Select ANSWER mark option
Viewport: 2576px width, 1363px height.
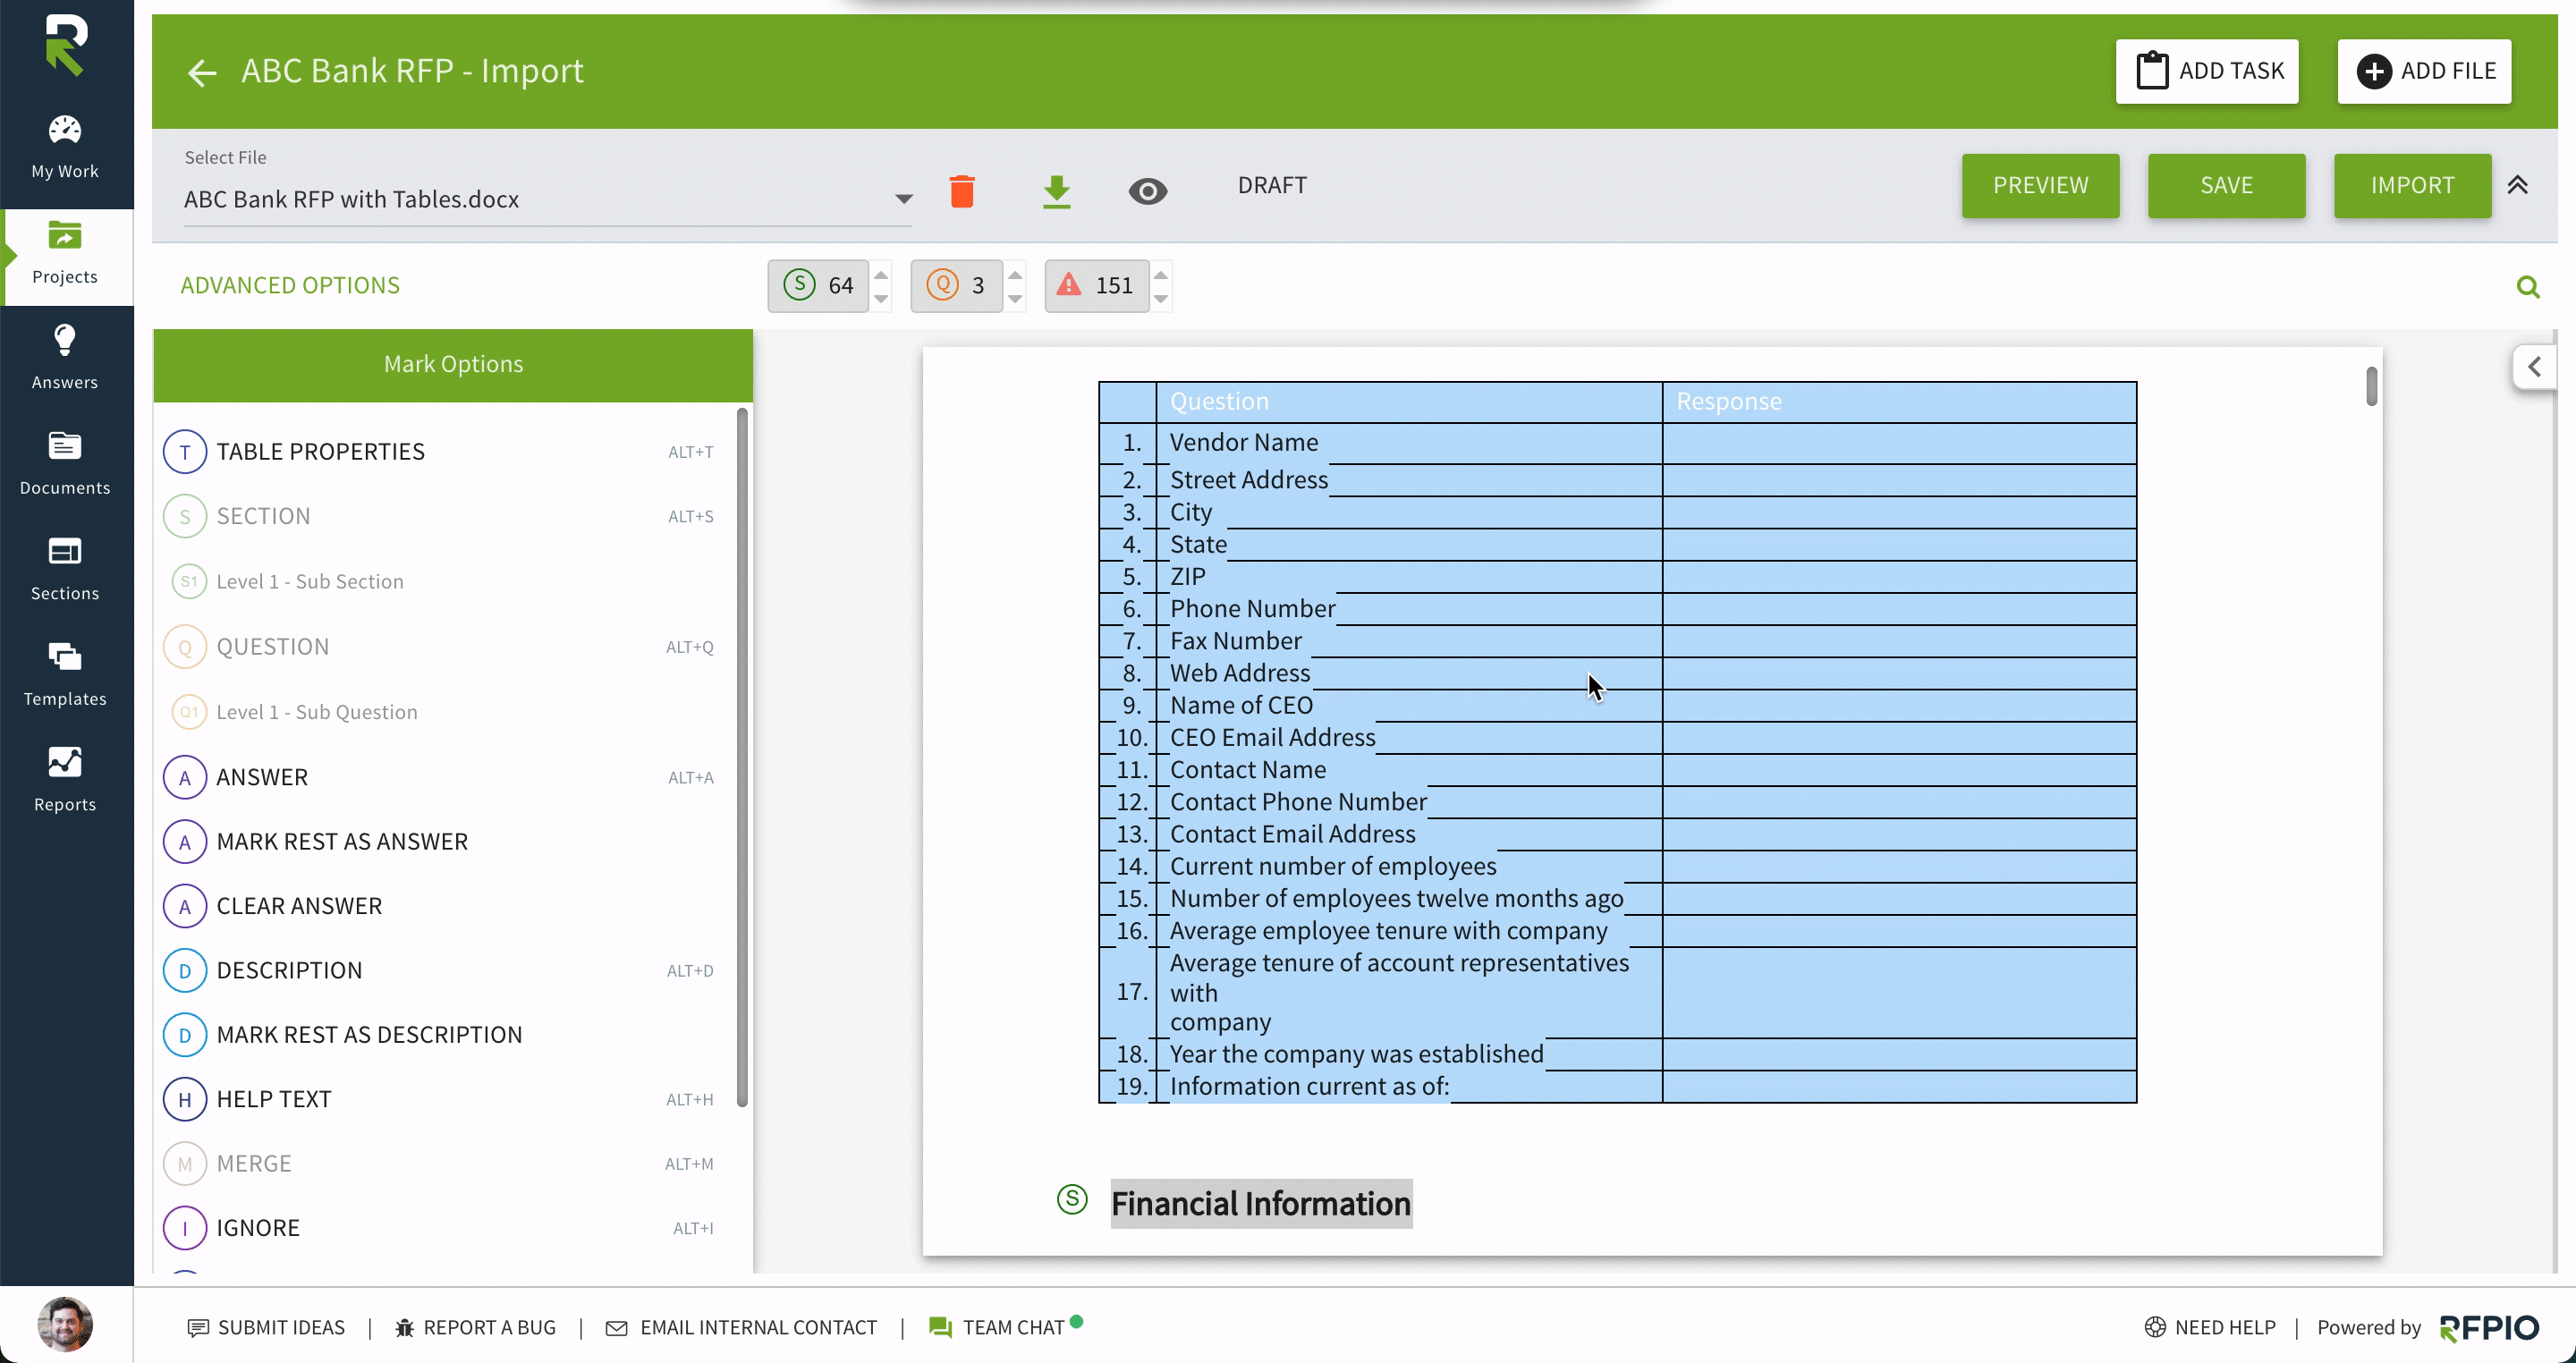click(440, 777)
